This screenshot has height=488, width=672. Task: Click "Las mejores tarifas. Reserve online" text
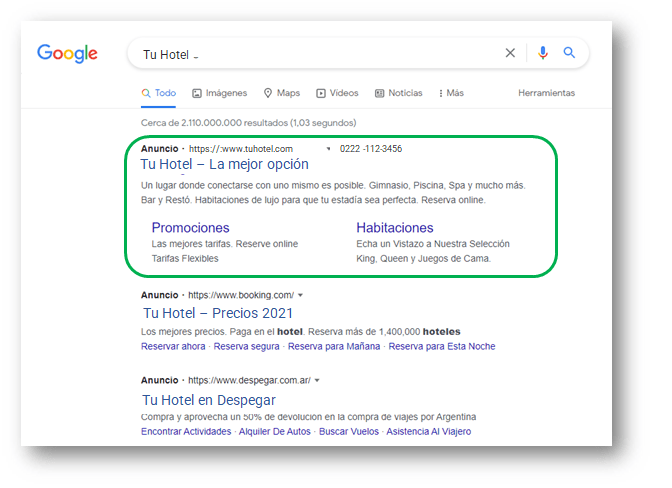pos(225,244)
